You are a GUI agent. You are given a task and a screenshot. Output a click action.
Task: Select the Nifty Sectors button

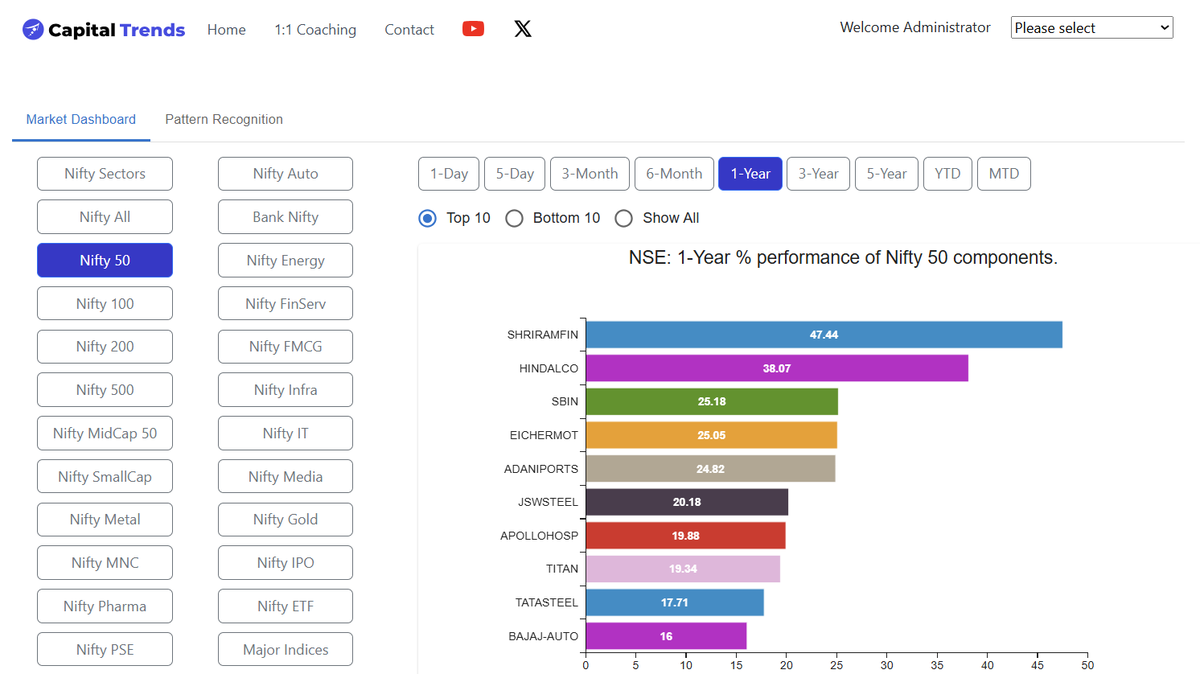[105, 174]
